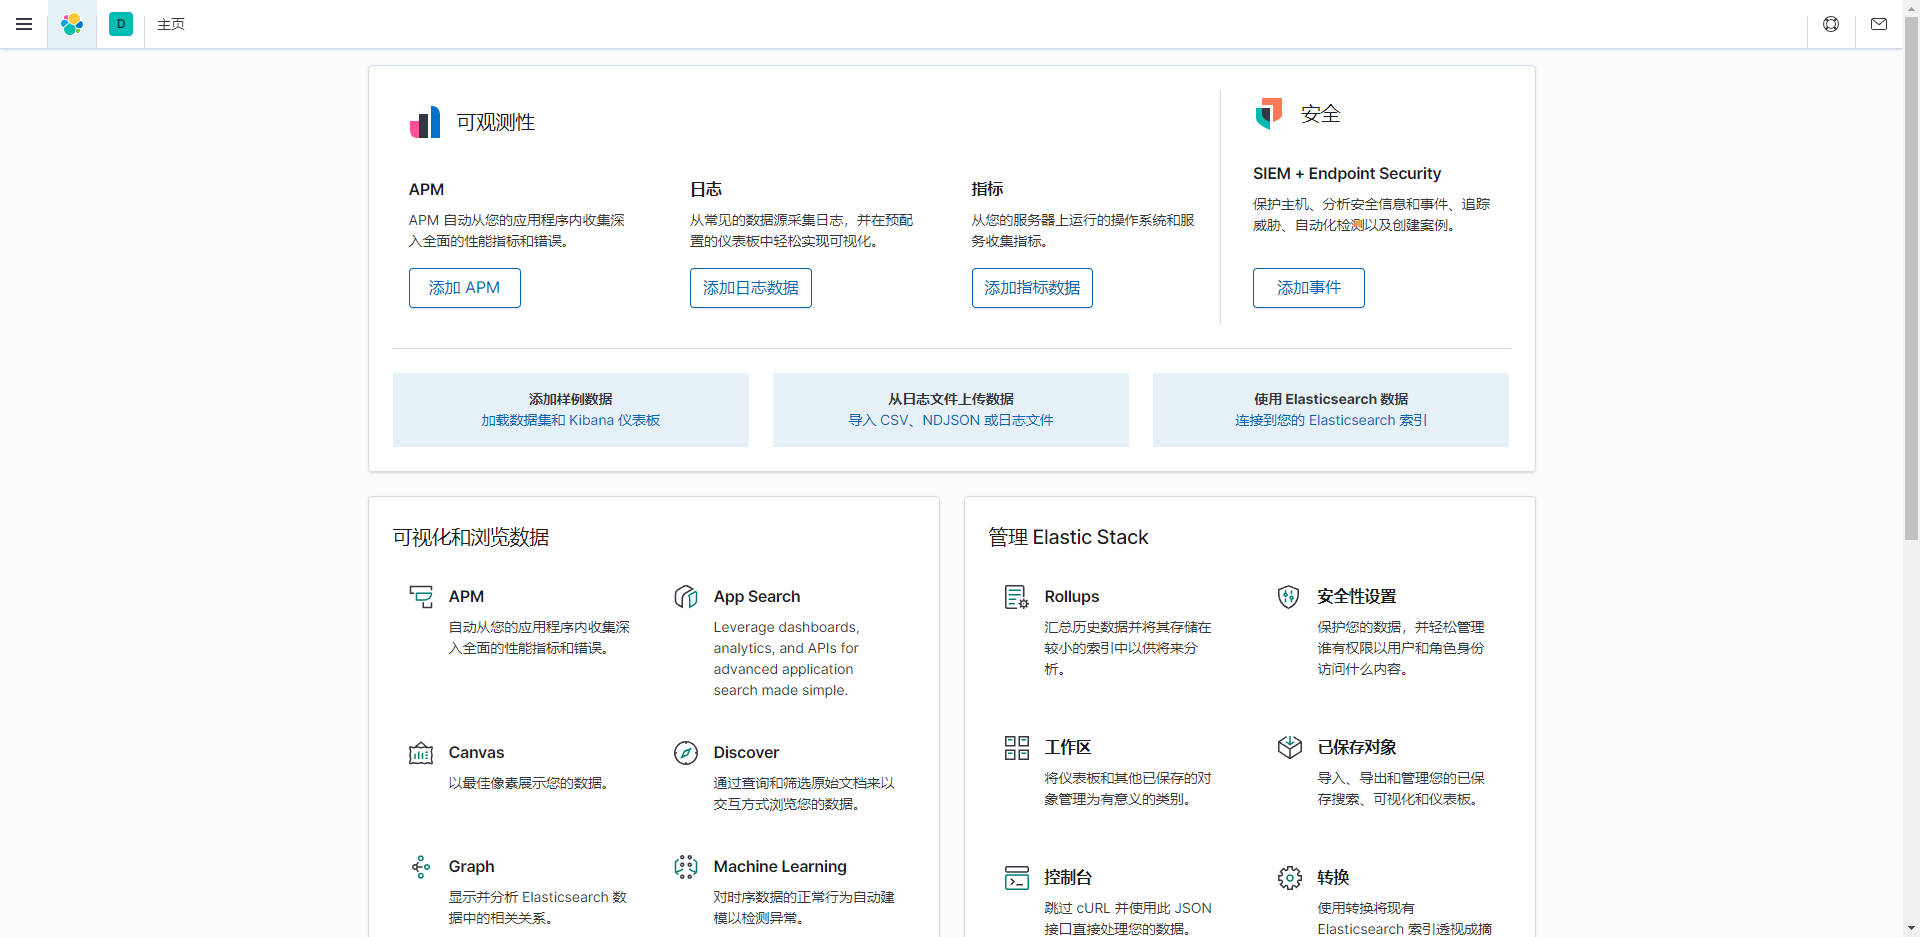Screen dimensions: 1920x937
Task: Click the Security (安全) shield logo
Action: tap(1269, 113)
